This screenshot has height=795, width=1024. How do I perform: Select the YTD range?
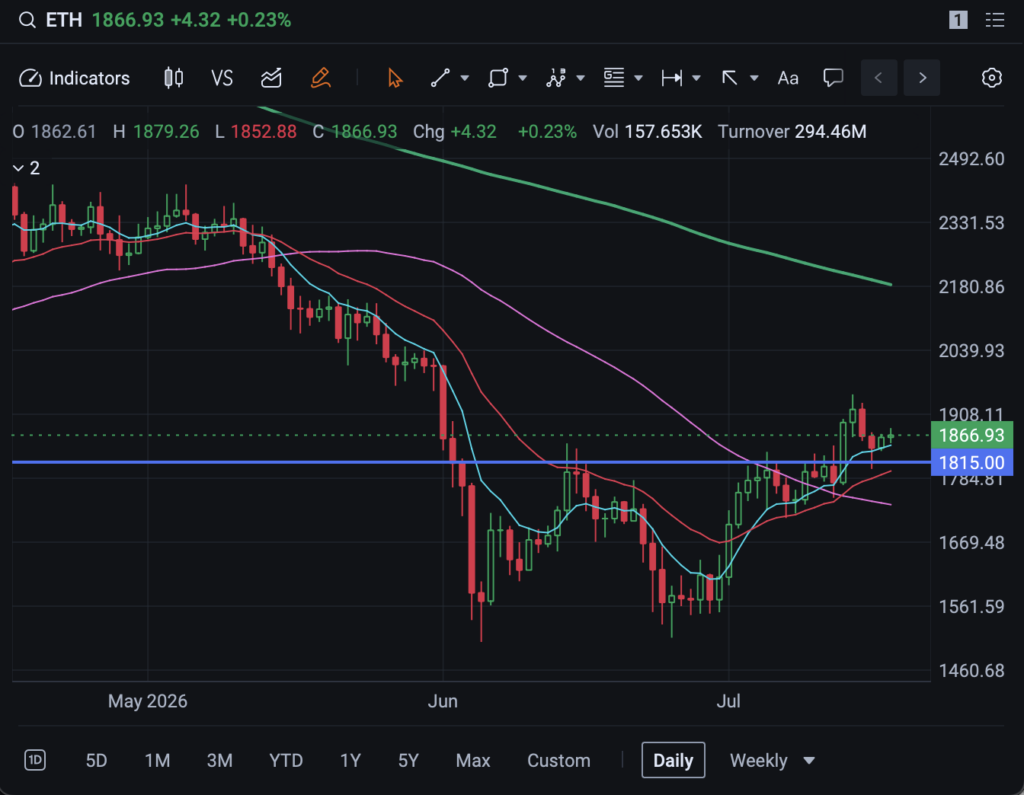click(x=286, y=760)
